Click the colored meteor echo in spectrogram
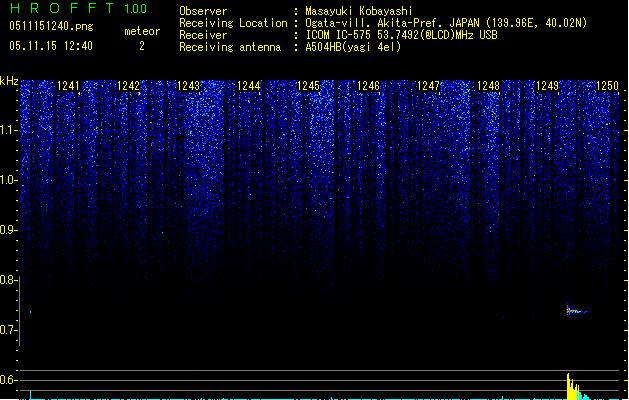629x400 pixels. pyautogui.click(x=576, y=309)
